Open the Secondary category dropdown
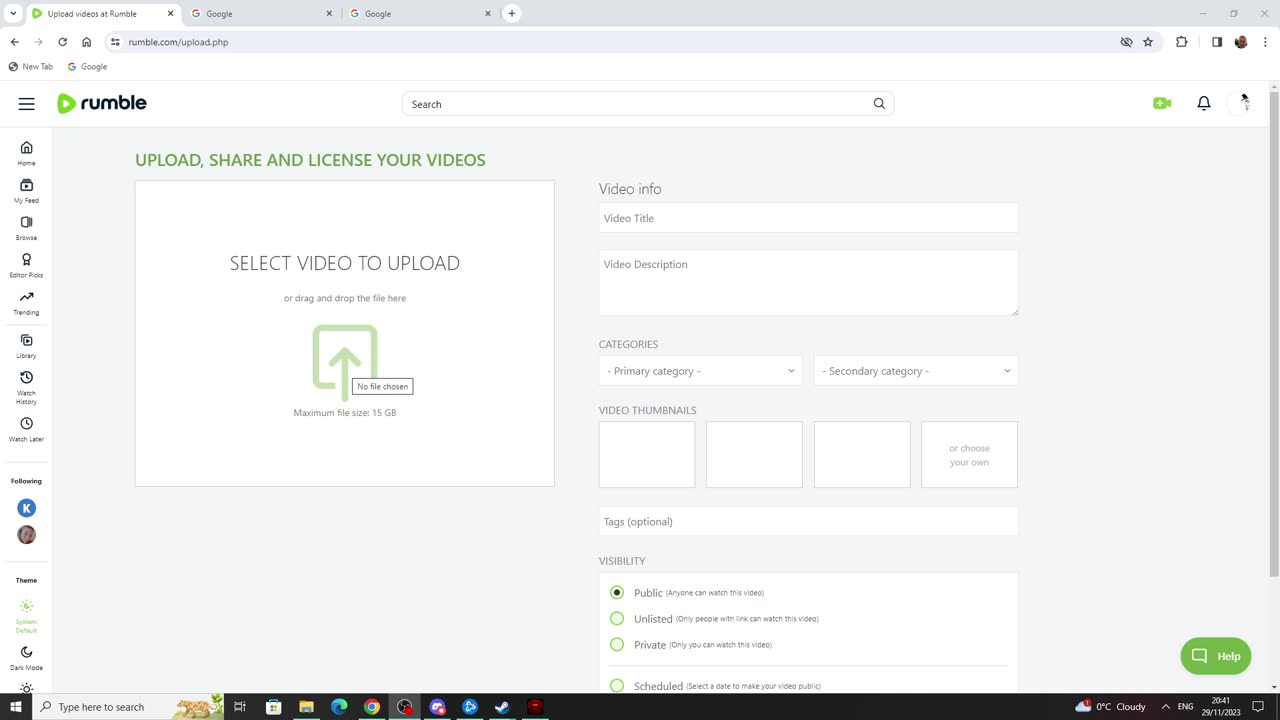This screenshot has height=720, width=1280. tap(916, 371)
